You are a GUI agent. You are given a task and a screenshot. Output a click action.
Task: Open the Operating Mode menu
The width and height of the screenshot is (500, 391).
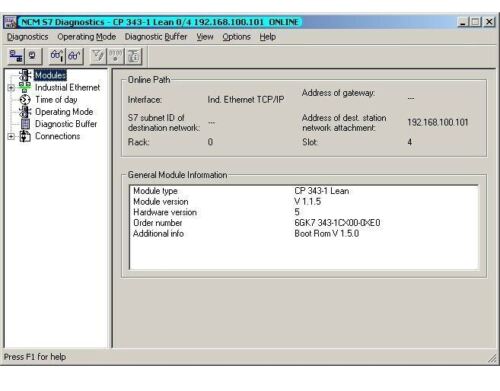point(87,37)
